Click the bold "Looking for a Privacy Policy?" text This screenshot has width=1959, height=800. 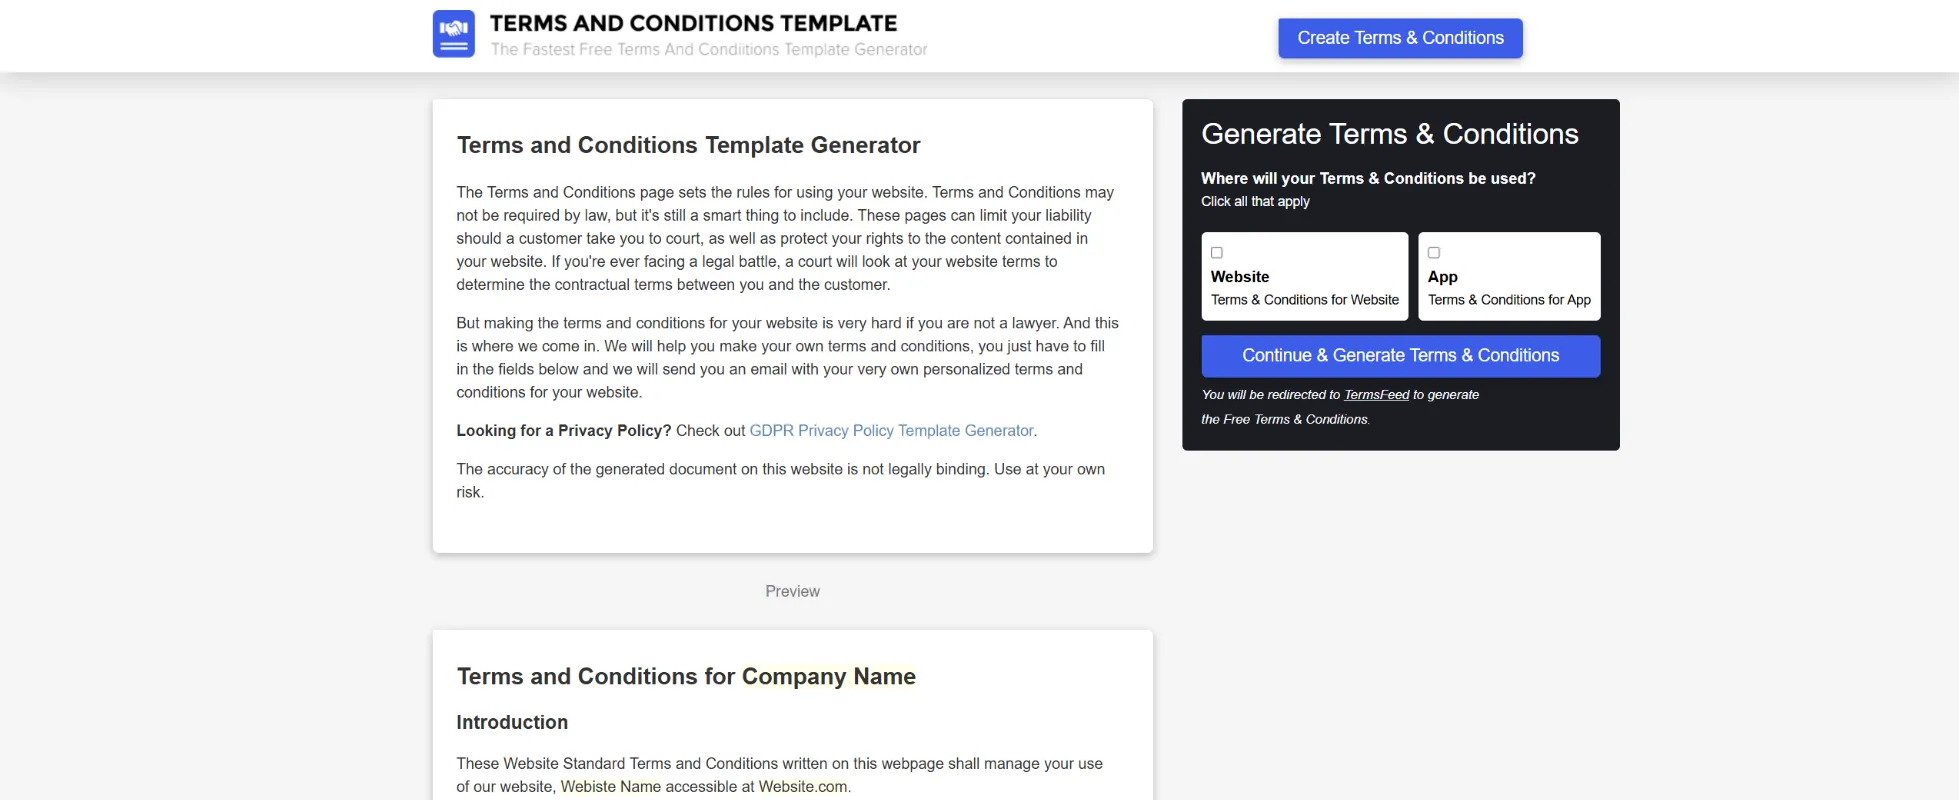pos(563,431)
